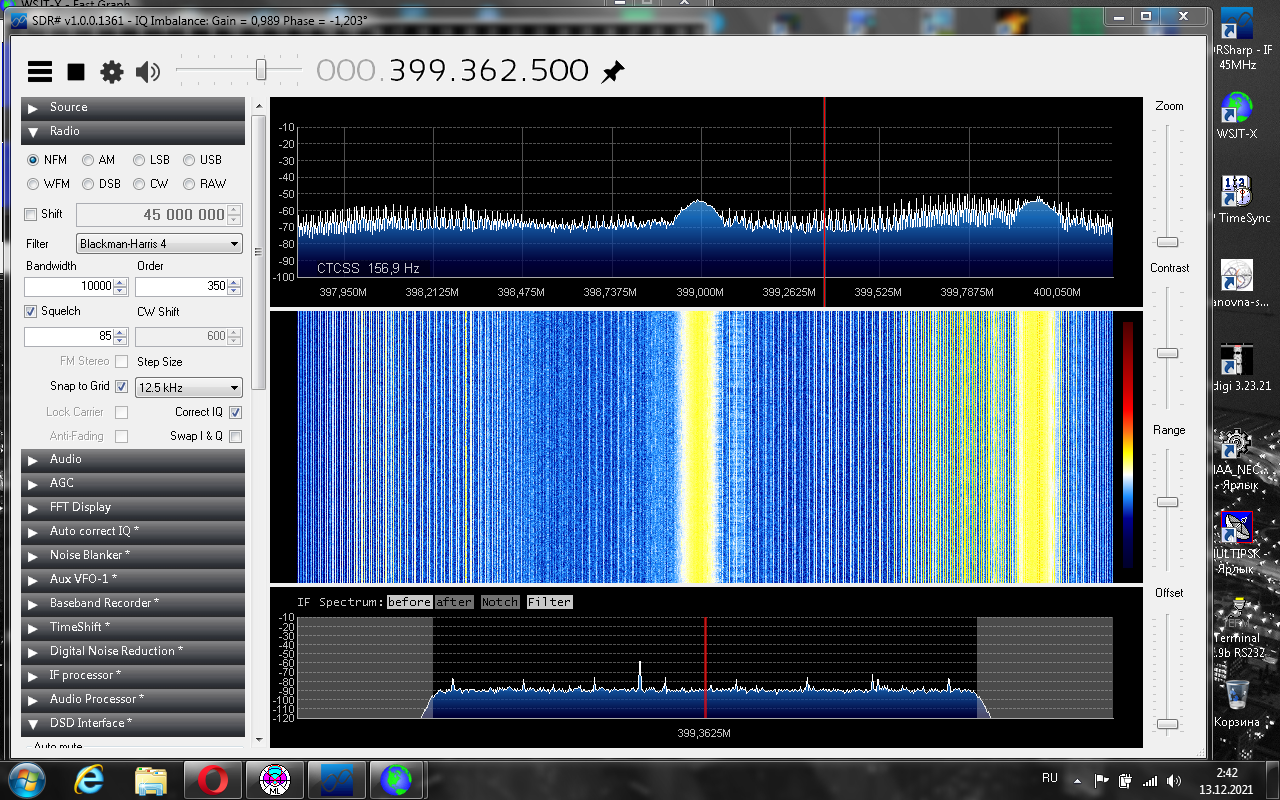Open Opera browser from the taskbar
Image resolution: width=1280 pixels, height=800 pixels.
(x=212, y=778)
